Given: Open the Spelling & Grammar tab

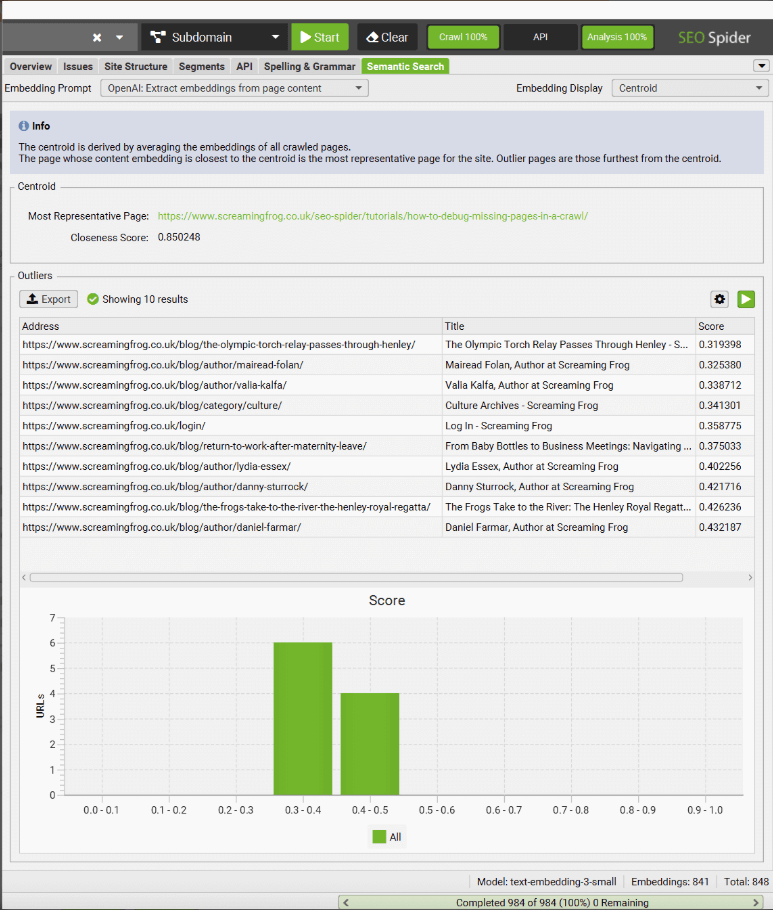Looking at the screenshot, I should 309,66.
